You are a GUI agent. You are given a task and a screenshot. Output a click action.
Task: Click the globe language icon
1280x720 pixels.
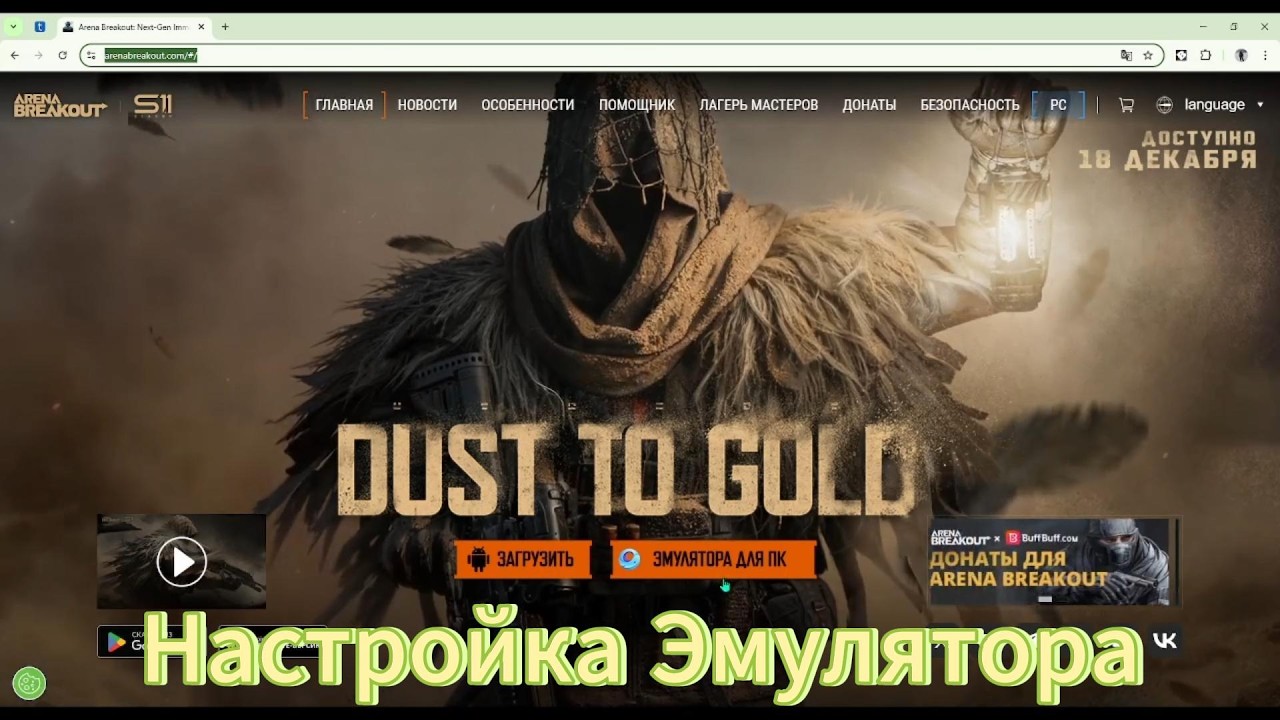pos(1164,105)
